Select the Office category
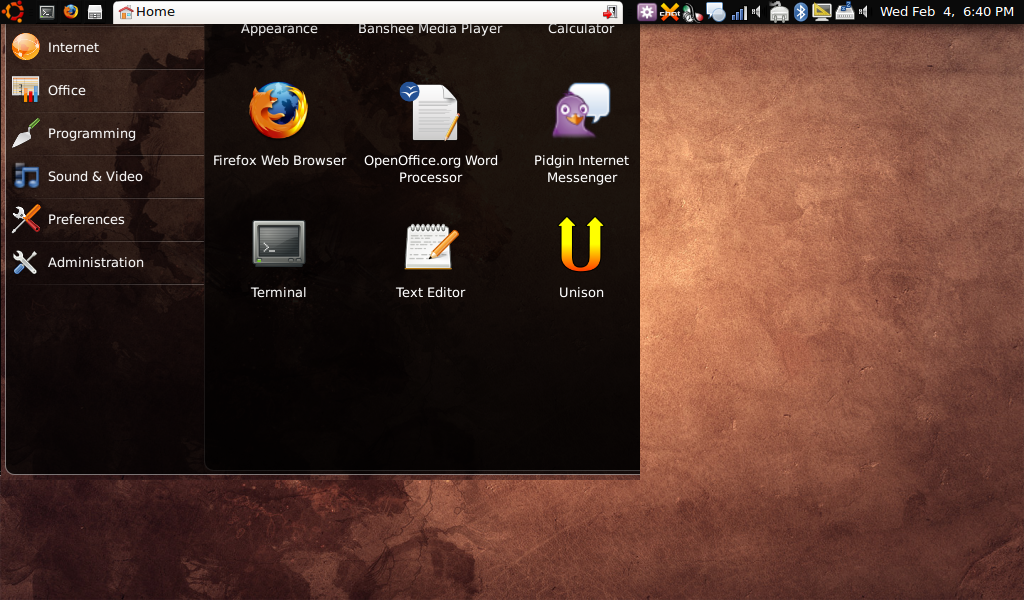 (66, 90)
